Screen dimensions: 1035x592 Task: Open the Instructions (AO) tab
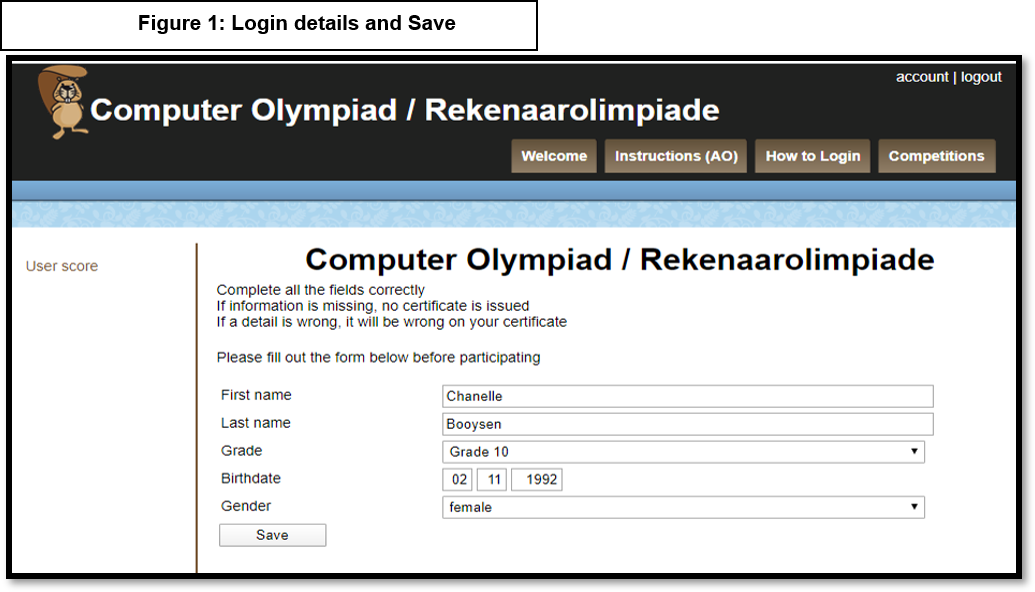point(676,156)
